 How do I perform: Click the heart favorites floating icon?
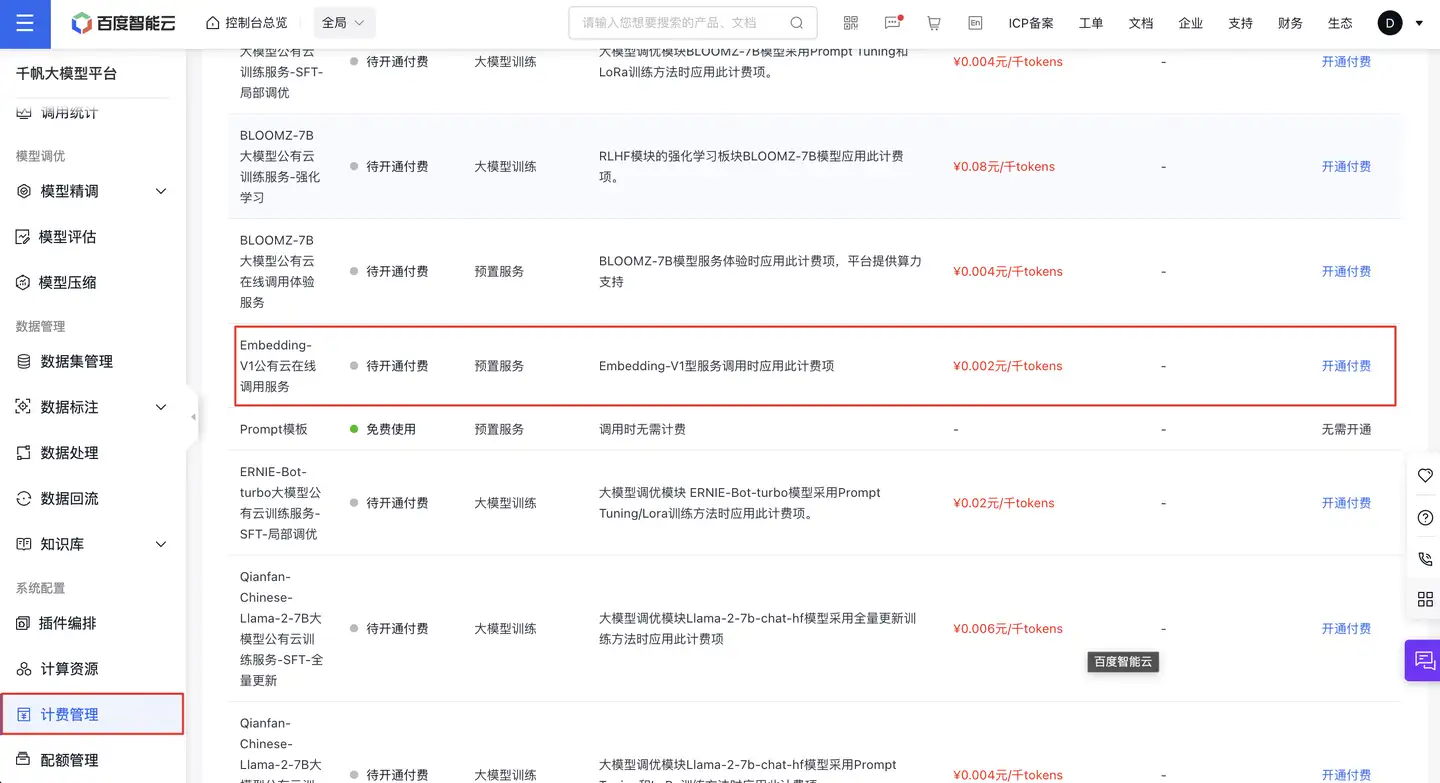pos(1426,476)
